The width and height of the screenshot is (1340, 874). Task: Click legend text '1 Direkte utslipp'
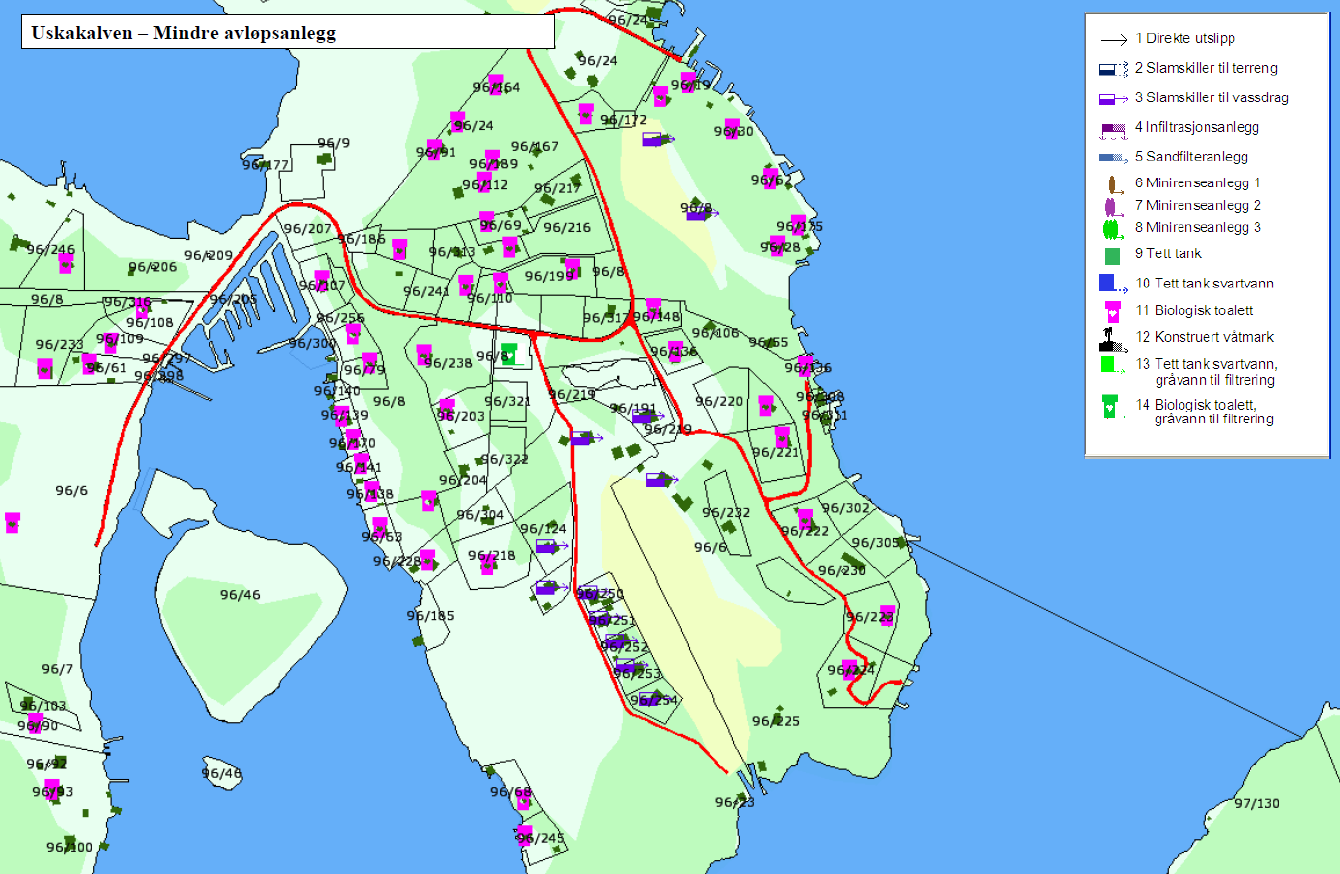(x=1184, y=40)
